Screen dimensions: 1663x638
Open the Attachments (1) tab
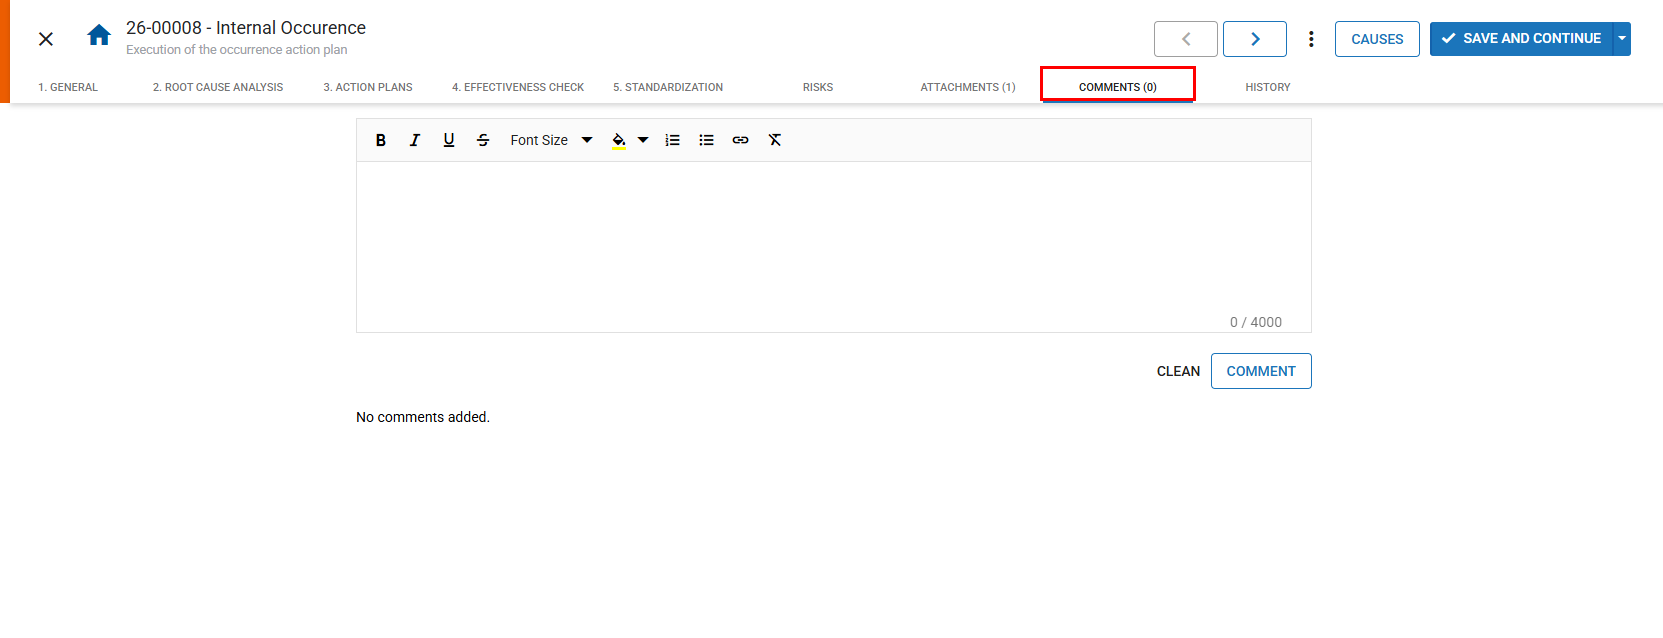(967, 87)
